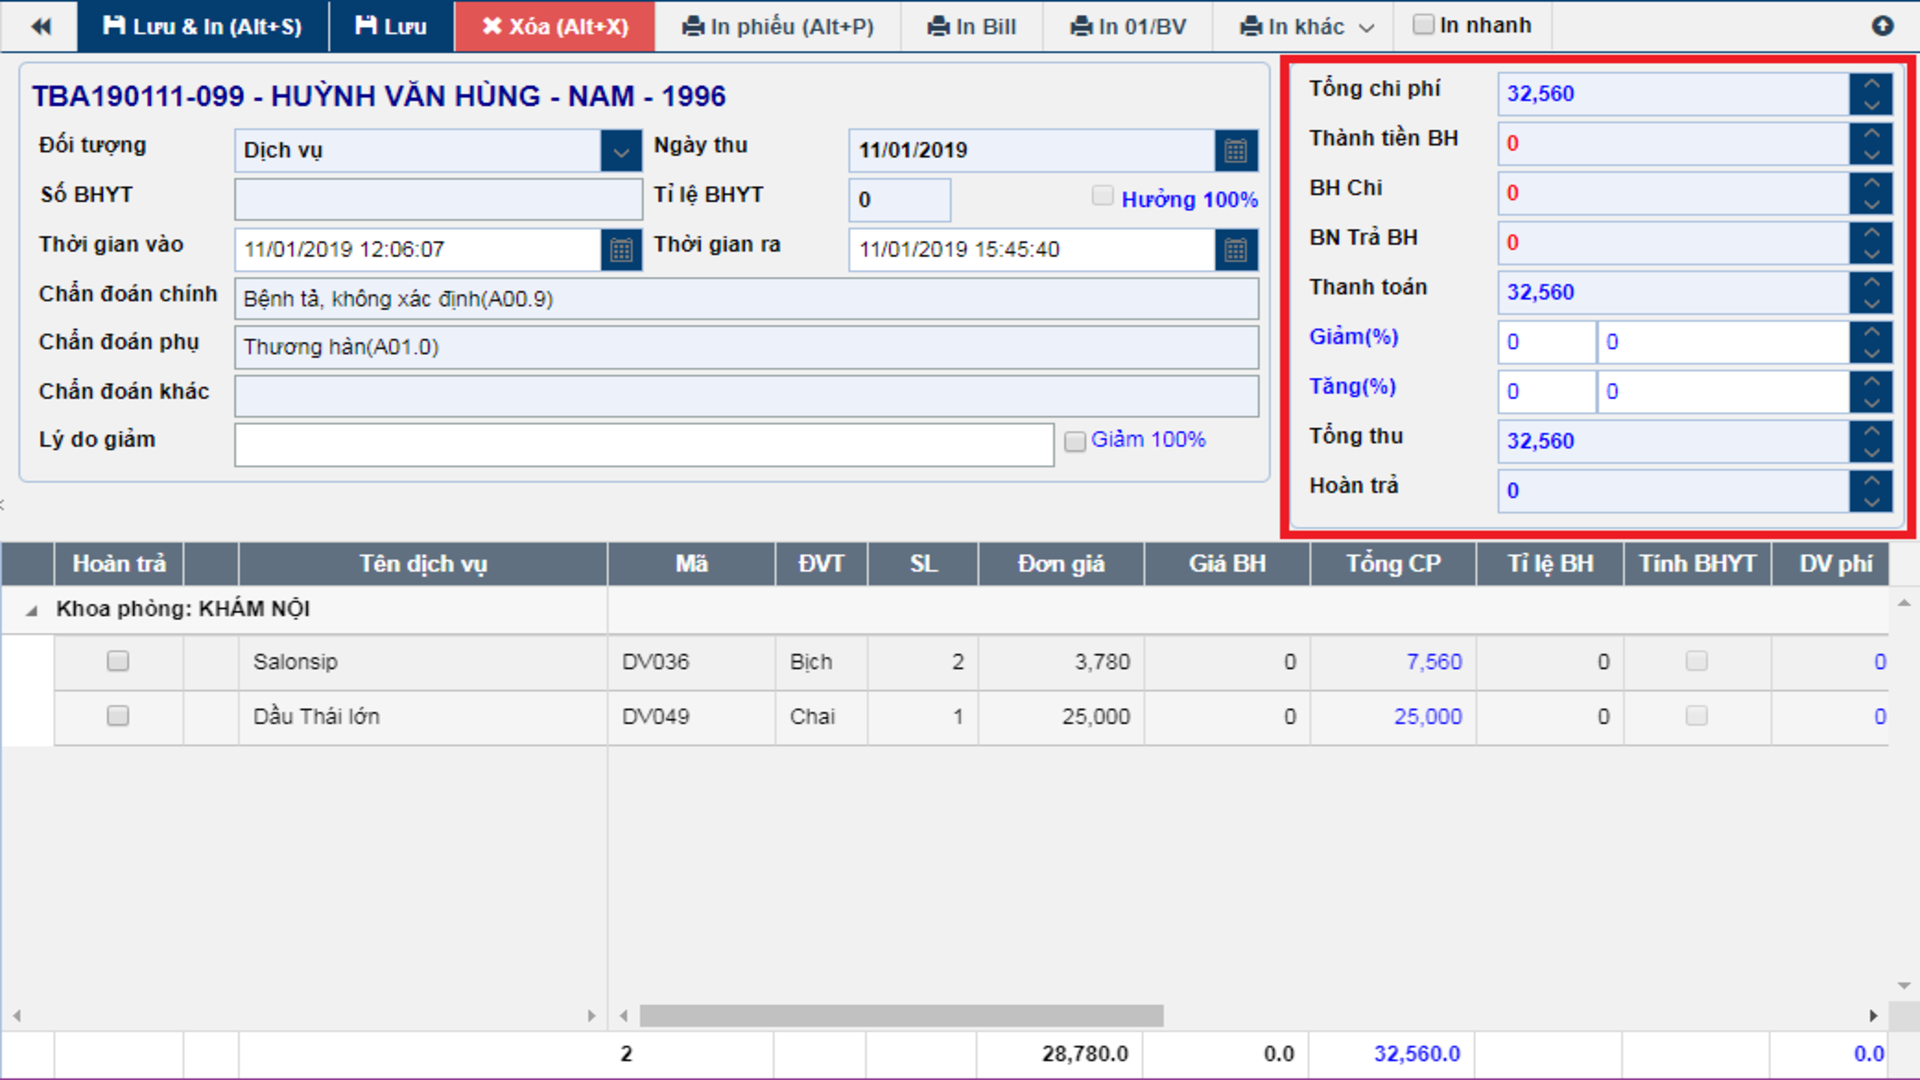
Task: Open calendar picker for Thời gian ra
Action: click(1236, 250)
